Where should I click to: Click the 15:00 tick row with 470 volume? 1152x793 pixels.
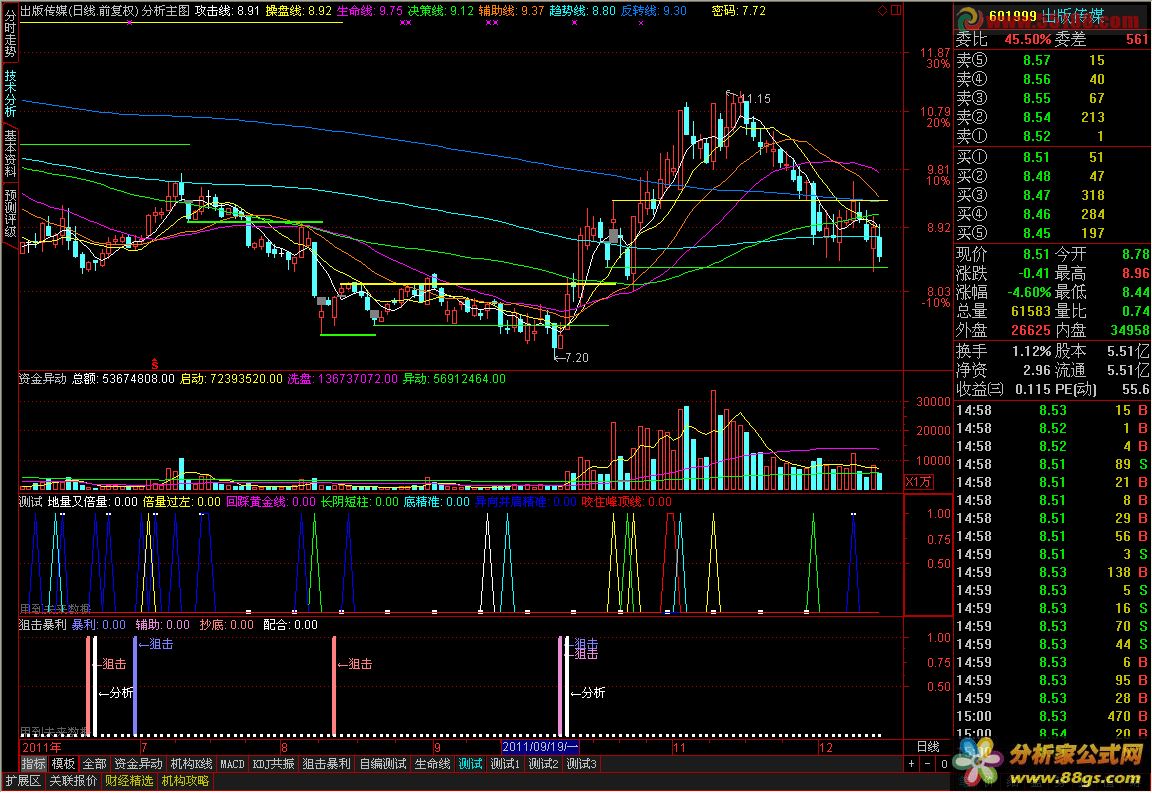1052,717
